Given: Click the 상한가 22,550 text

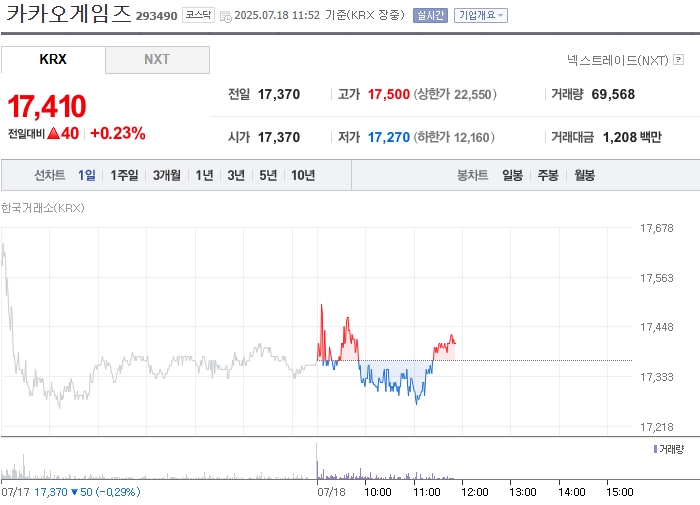Looking at the screenshot, I should pos(455,94).
